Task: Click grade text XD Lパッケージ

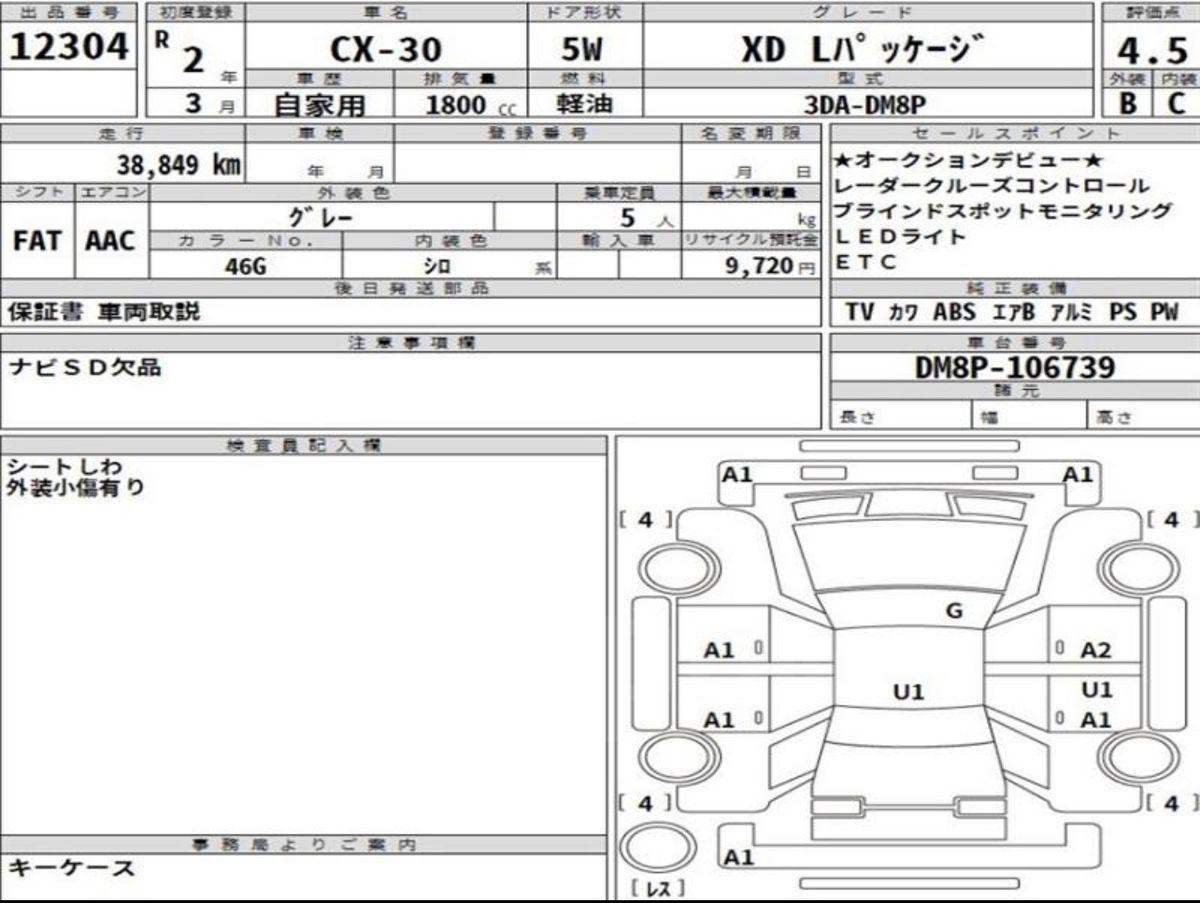Action: point(863,48)
